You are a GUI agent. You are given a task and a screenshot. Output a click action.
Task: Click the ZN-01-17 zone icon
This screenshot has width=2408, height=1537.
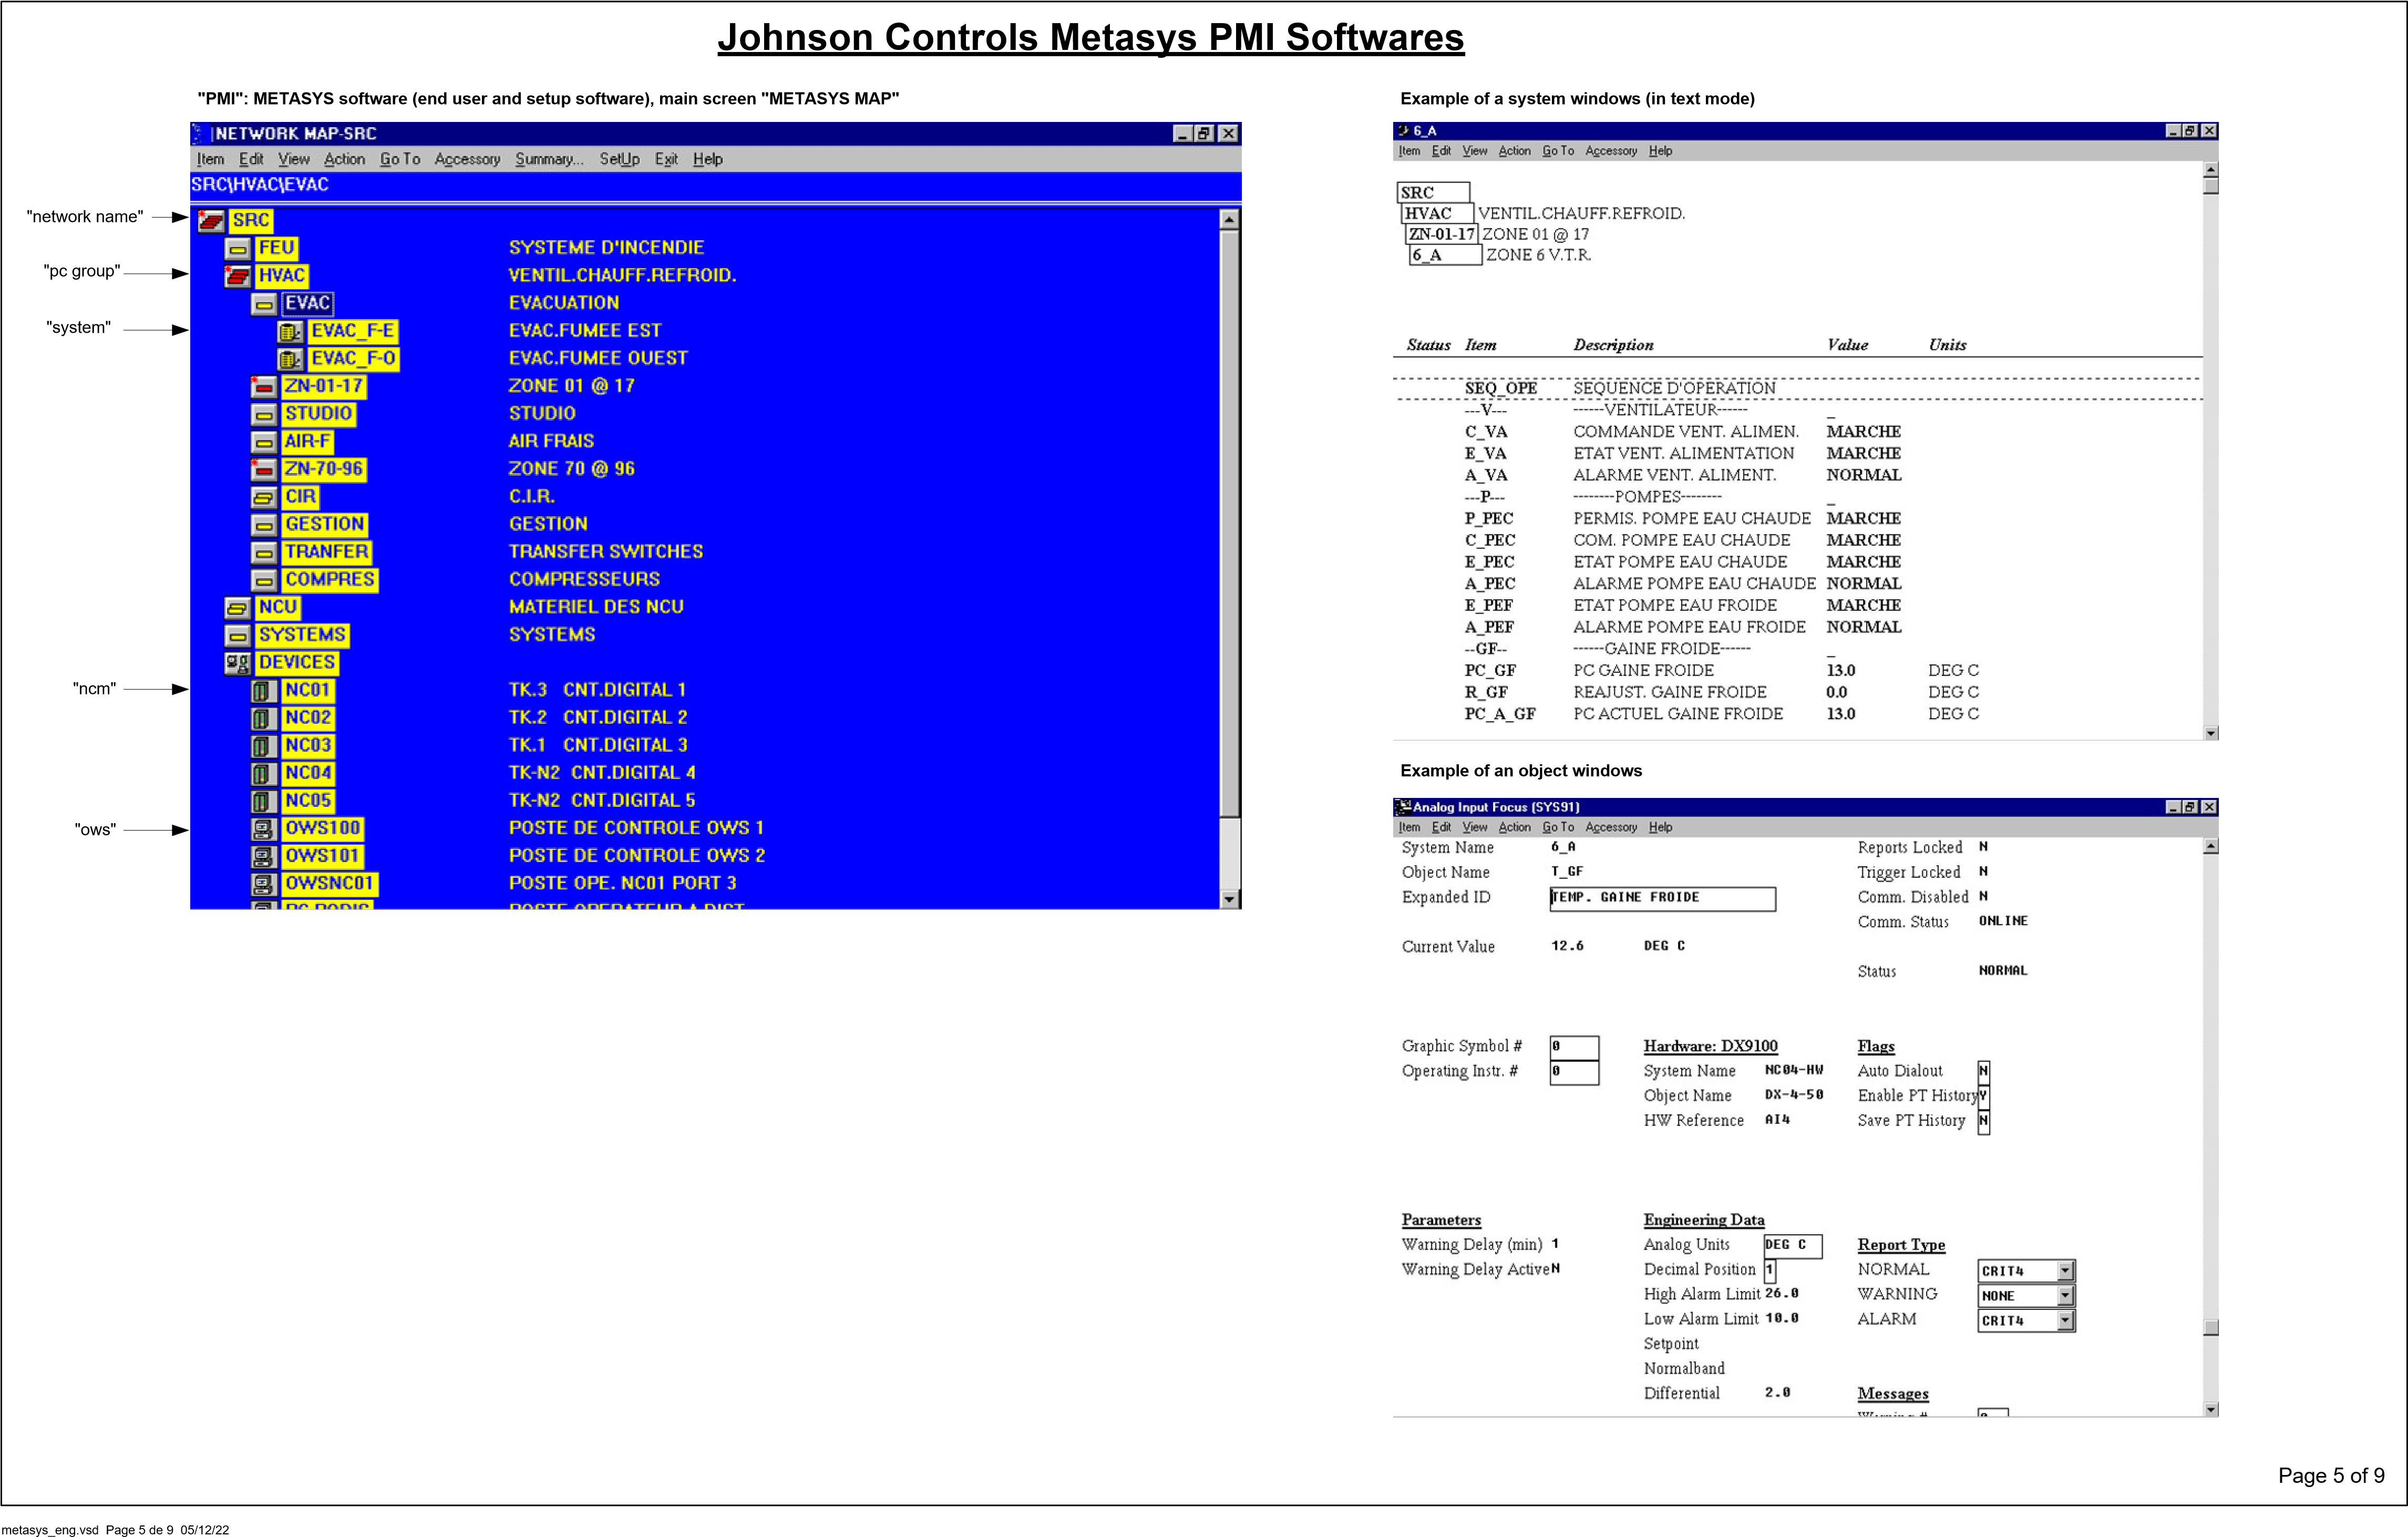(264, 387)
